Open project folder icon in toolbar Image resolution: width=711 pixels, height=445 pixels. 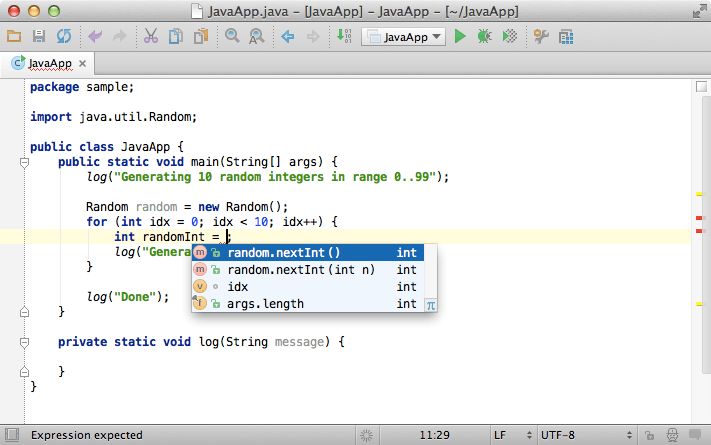point(14,36)
